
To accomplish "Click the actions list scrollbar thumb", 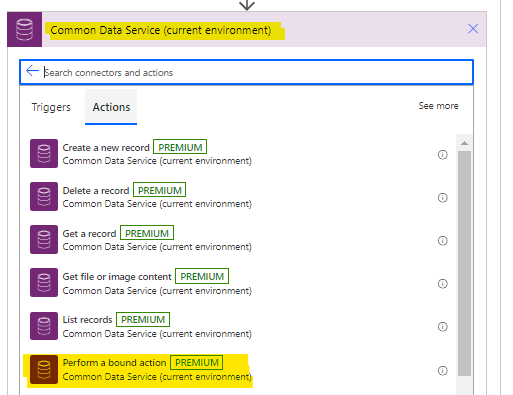I will click(464, 263).
